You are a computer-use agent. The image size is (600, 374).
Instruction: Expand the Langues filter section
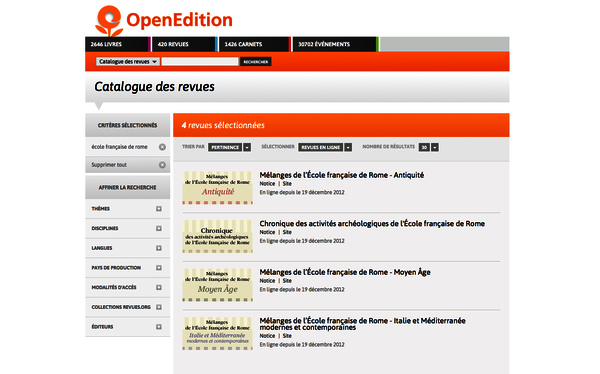159,248
